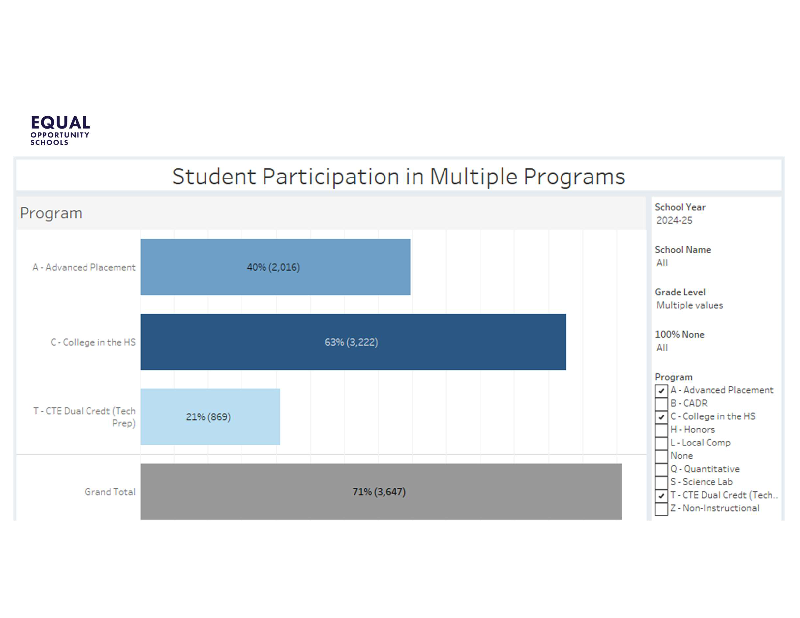The height and width of the screenshot is (618, 800).
Task: Click the 'T - CTE Dual Credt (Tech Prep)' row label
Action: pyautogui.click(x=85, y=417)
